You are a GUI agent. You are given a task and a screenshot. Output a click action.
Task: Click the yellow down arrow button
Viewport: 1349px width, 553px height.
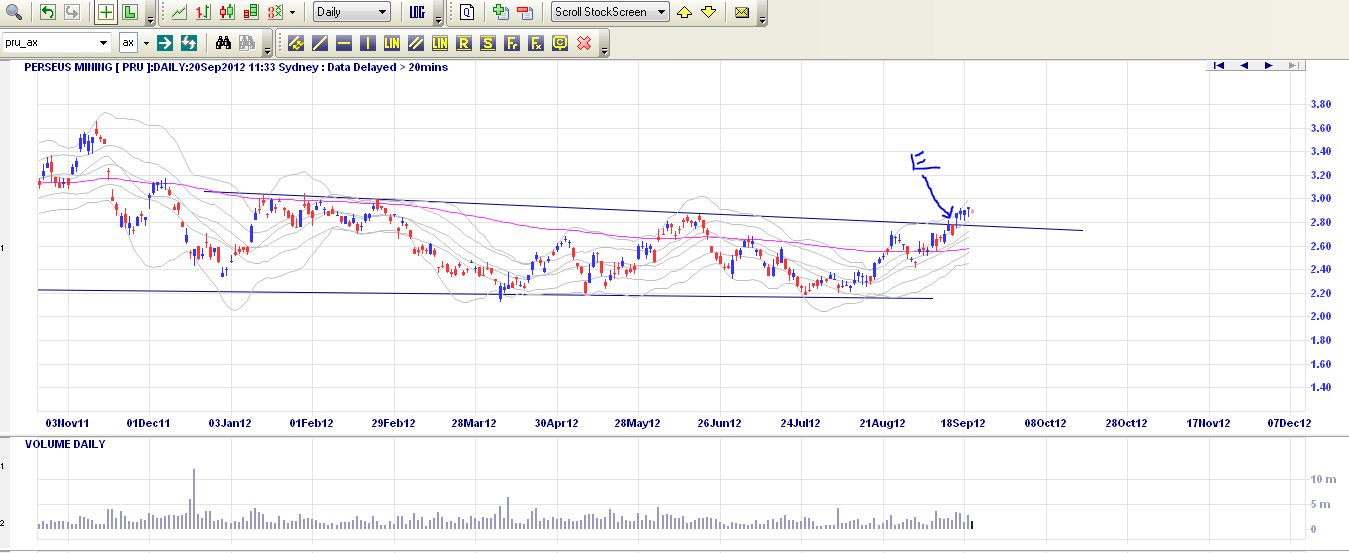click(x=708, y=12)
